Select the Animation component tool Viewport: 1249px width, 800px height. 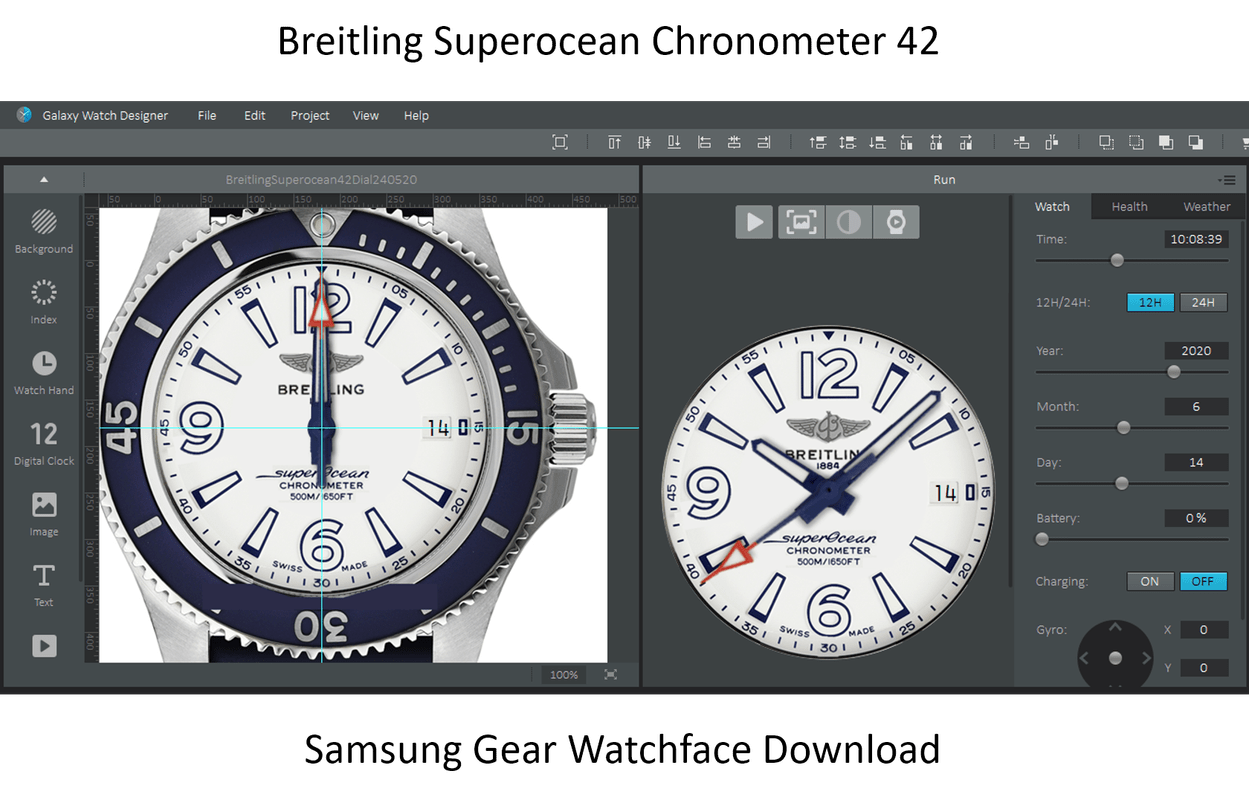pos(43,646)
